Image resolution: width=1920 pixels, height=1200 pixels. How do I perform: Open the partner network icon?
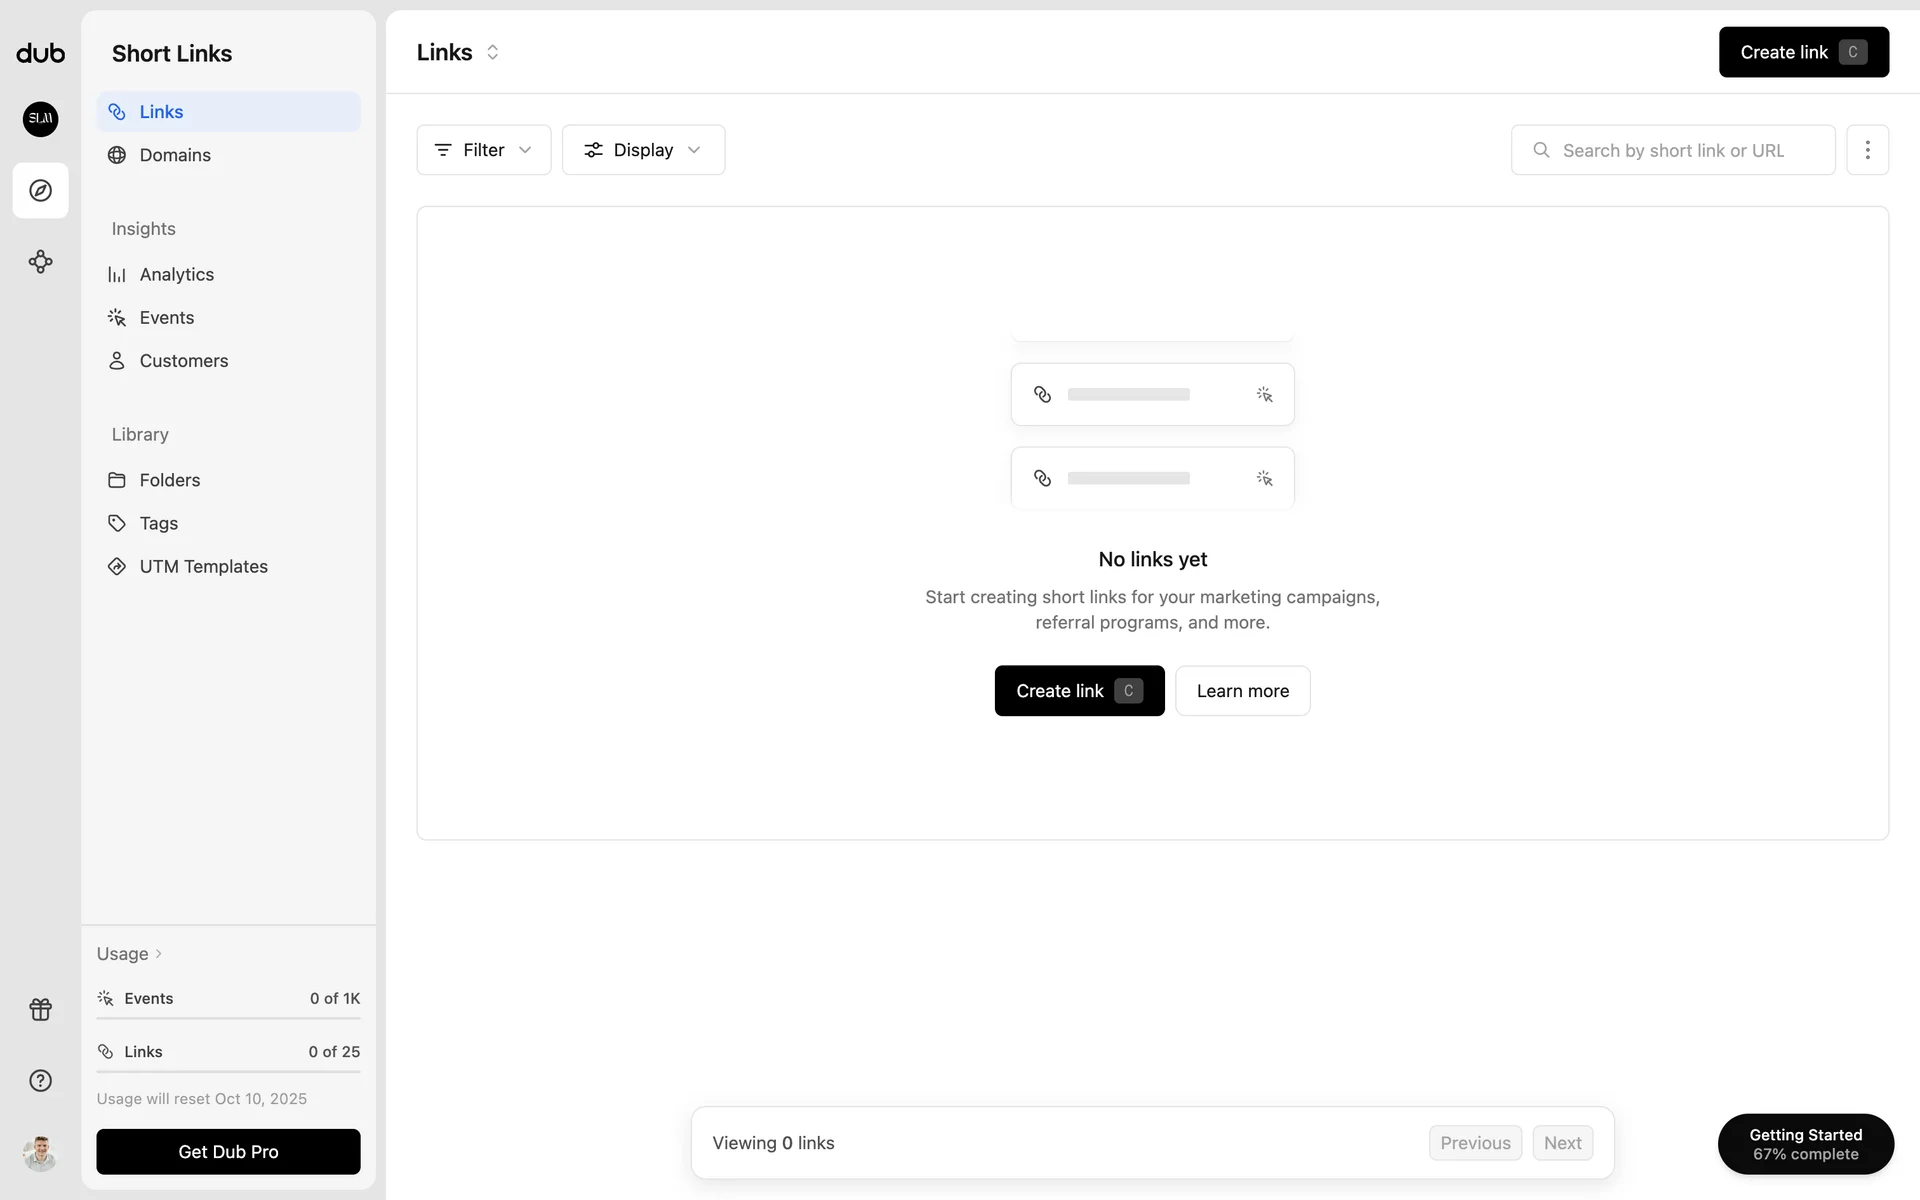pyautogui.click(x=40, y=262)
